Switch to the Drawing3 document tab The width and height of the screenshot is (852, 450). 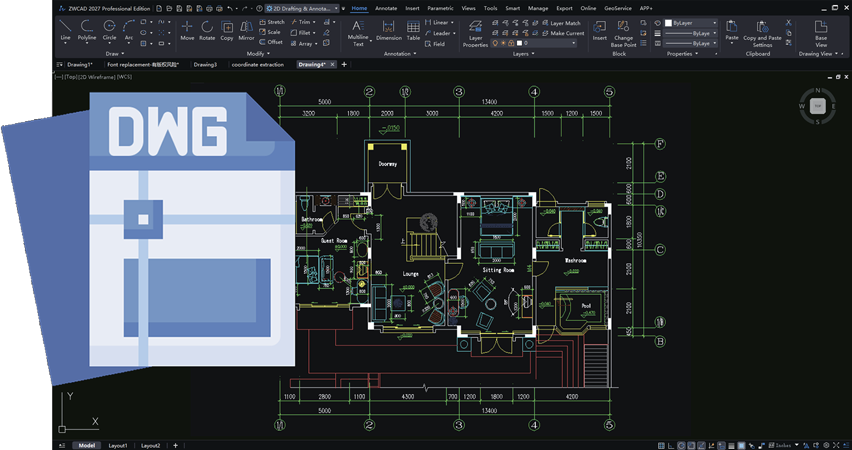205,64
